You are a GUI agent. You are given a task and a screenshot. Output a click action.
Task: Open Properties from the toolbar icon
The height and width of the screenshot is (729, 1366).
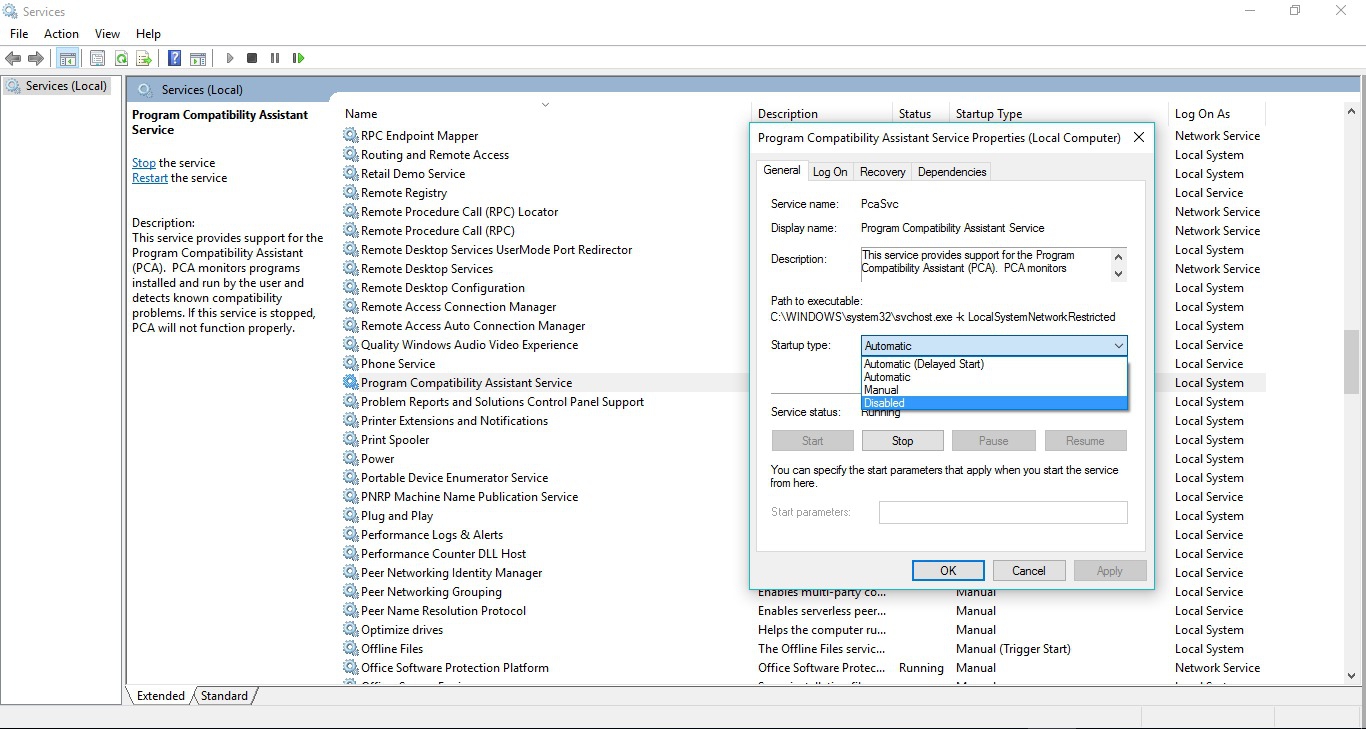coord(97,58)
